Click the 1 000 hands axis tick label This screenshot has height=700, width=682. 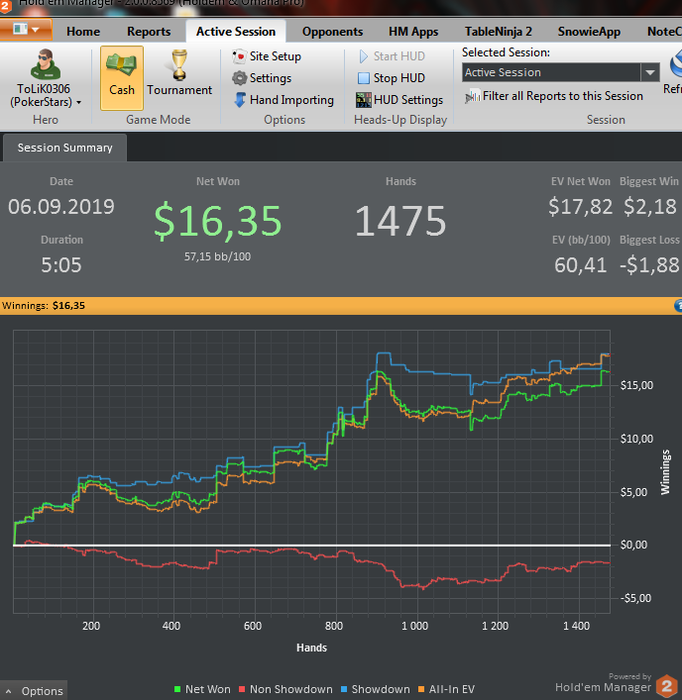click(415, 626)
